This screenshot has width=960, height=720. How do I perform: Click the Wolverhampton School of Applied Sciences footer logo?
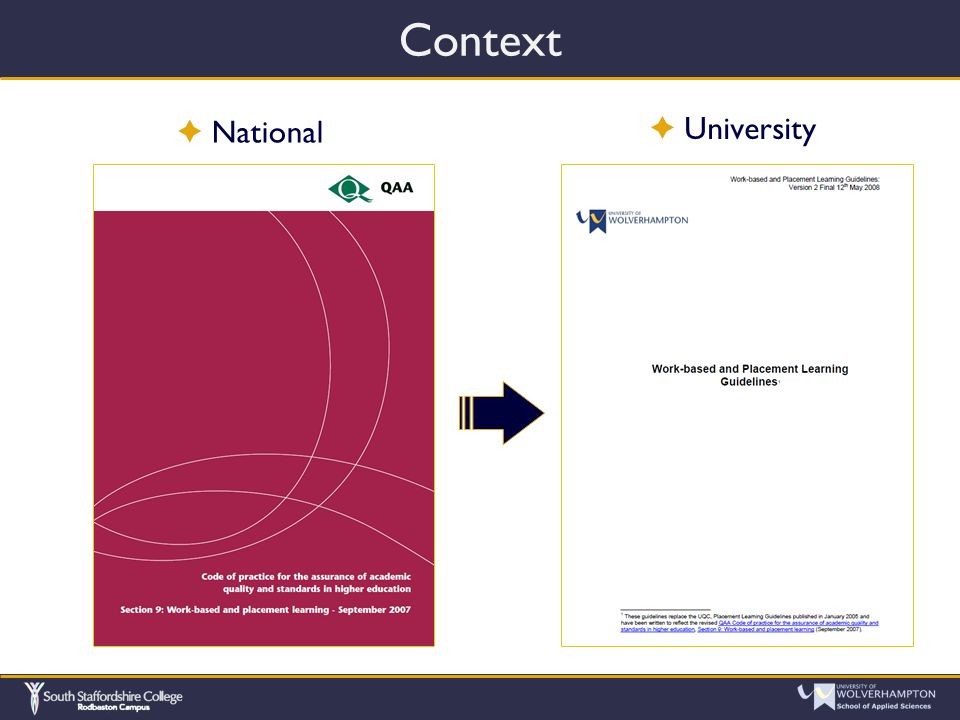pos(866,697)
